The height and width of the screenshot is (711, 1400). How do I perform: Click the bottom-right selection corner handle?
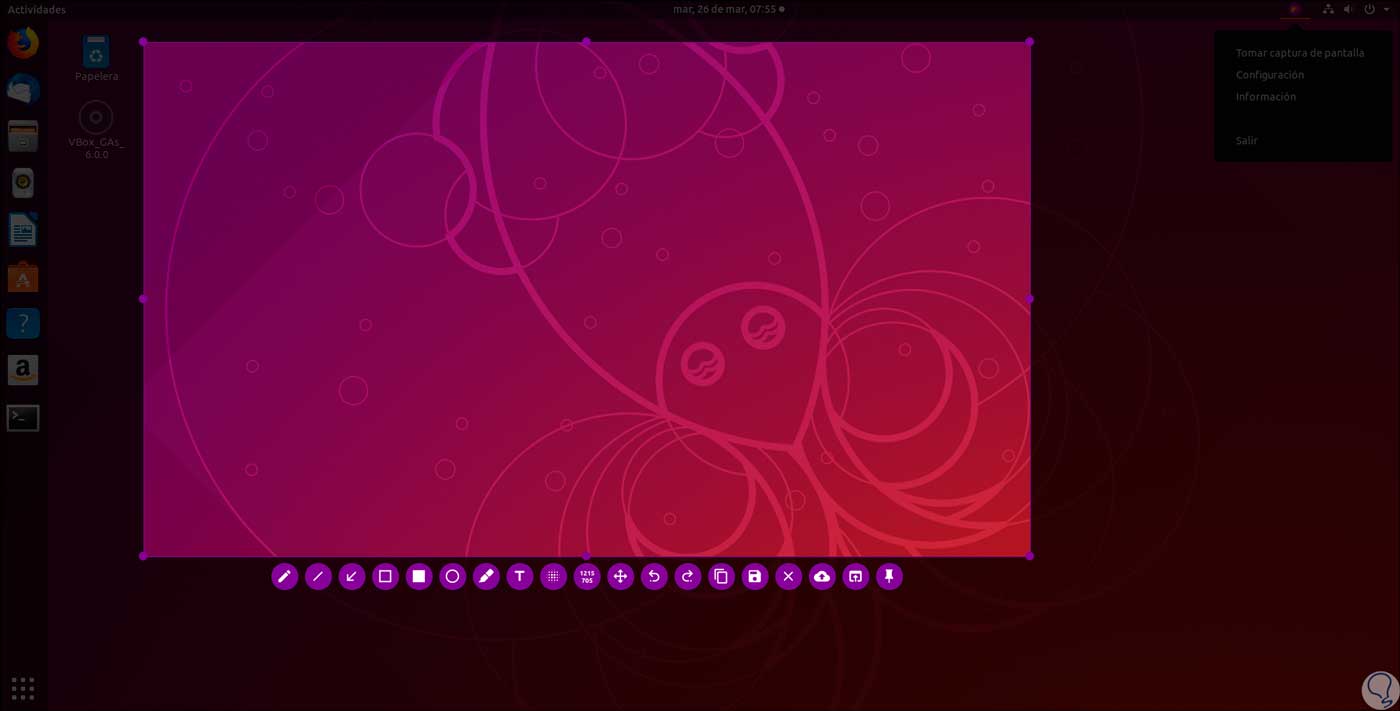coord(1030,556)
